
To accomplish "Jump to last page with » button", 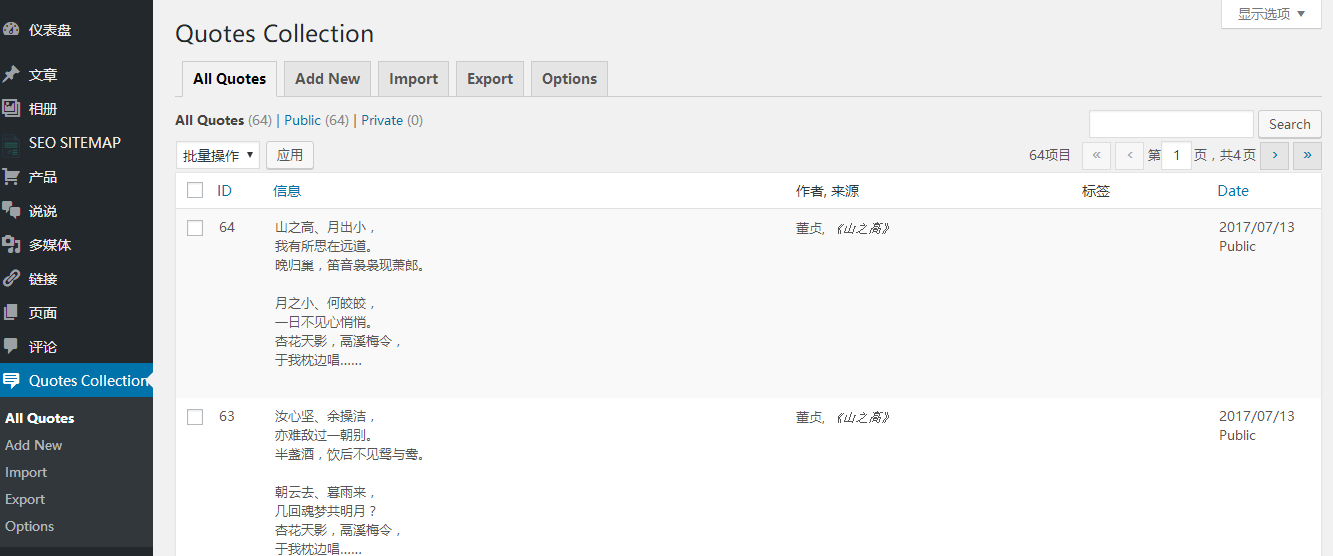I will [1307, 155].
